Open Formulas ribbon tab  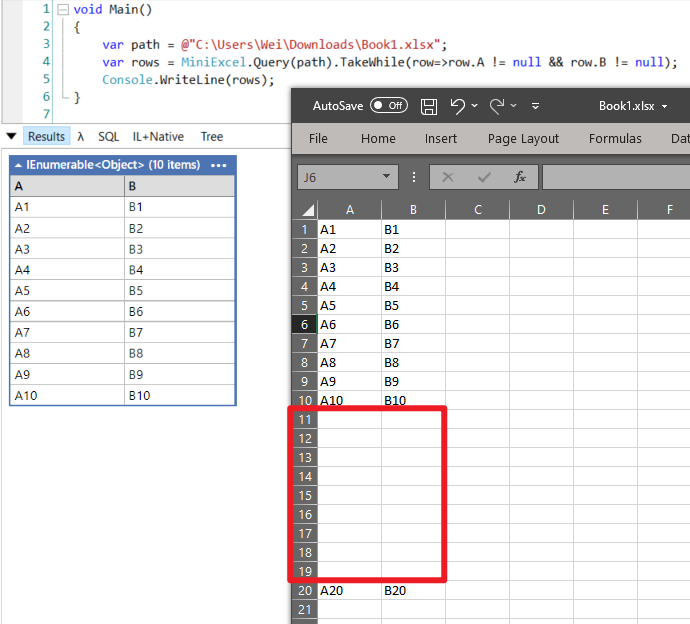(x=615, y=139)
